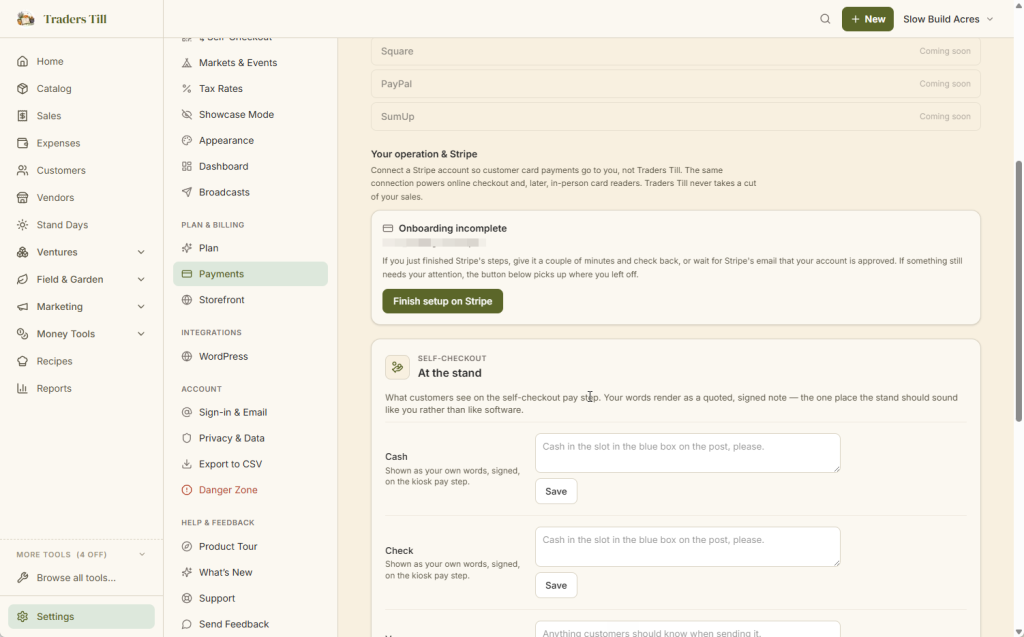Screen dimensions: 1024x637
Task: Open the Product Tour link
Action: tap(250, 546)
